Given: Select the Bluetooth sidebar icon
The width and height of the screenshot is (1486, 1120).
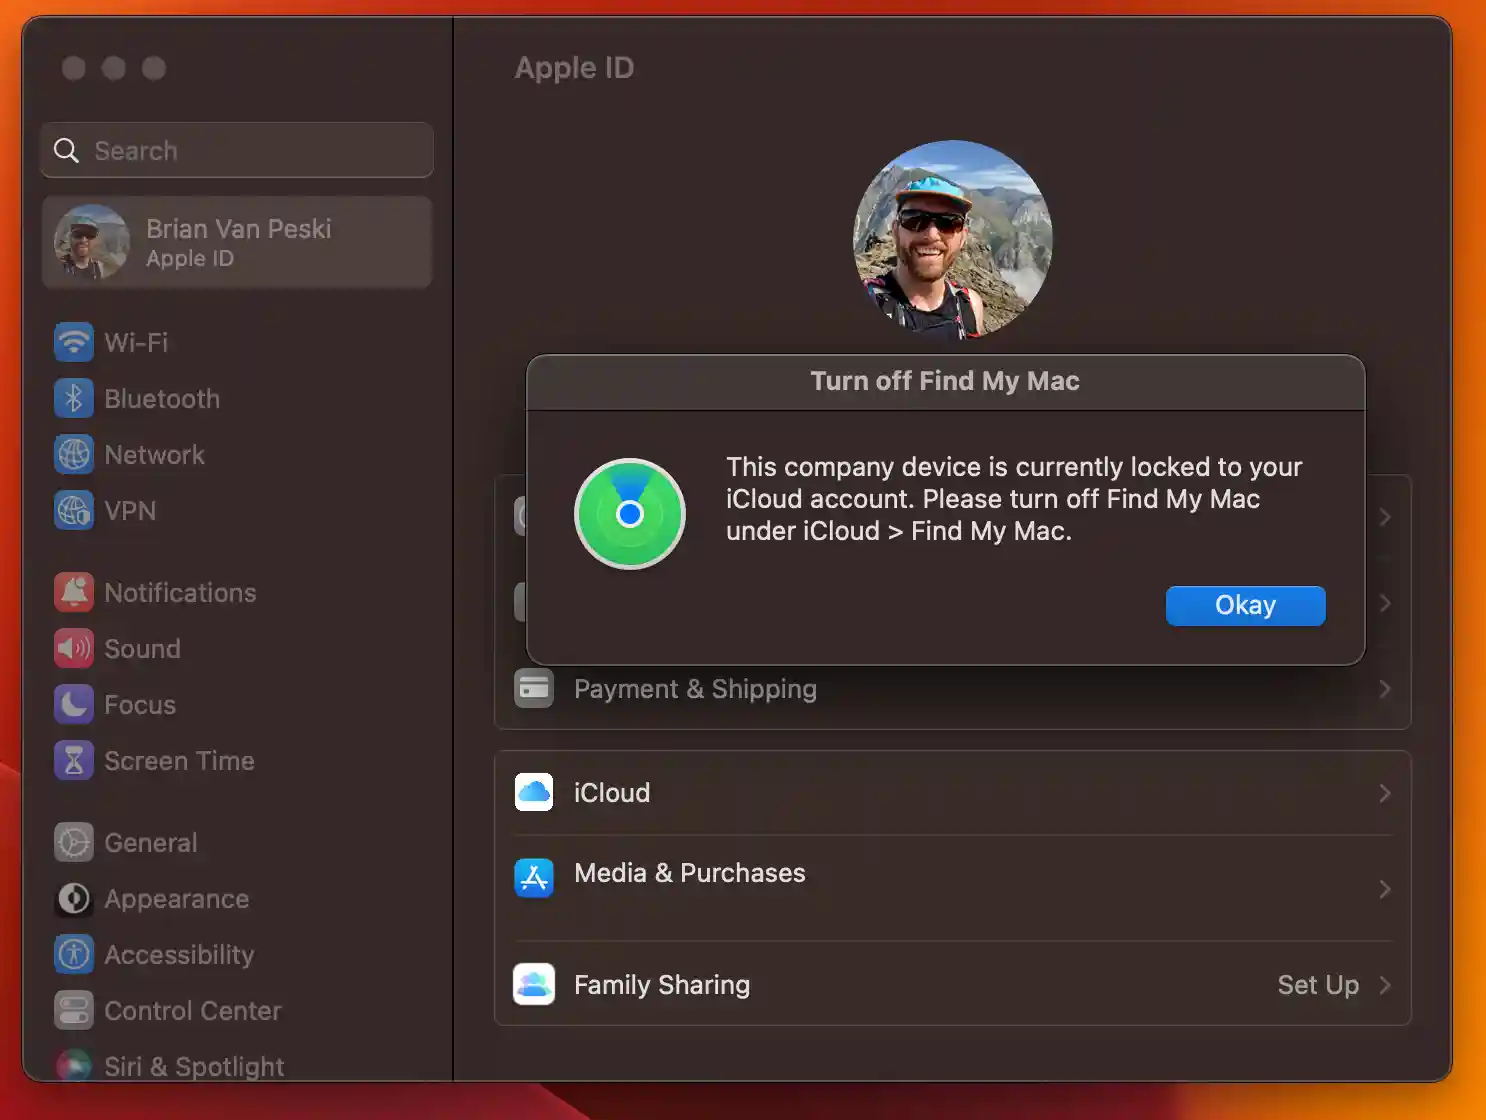Looking at the screenshot, I should point(73,399).
